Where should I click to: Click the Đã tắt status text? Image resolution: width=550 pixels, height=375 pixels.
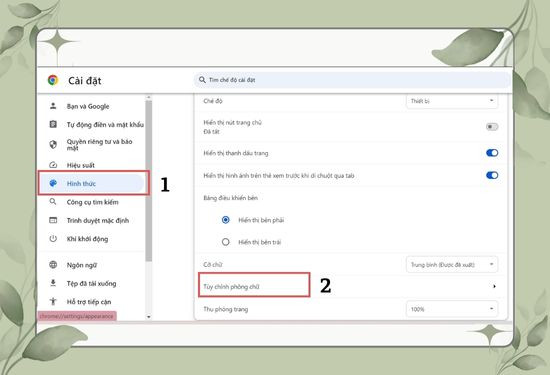(211, 132)
